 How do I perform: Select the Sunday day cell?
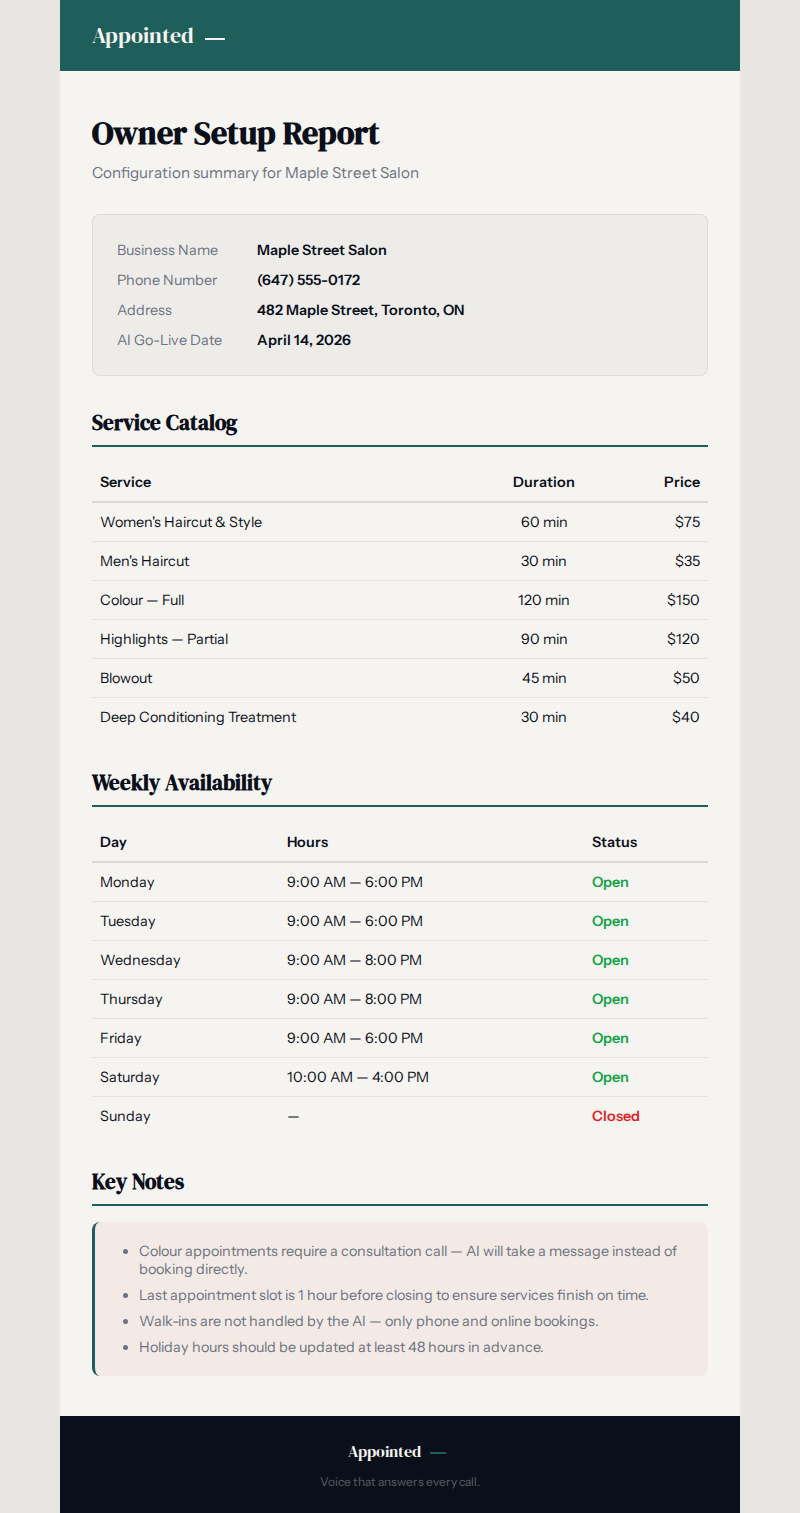[x=125, y=1116]
